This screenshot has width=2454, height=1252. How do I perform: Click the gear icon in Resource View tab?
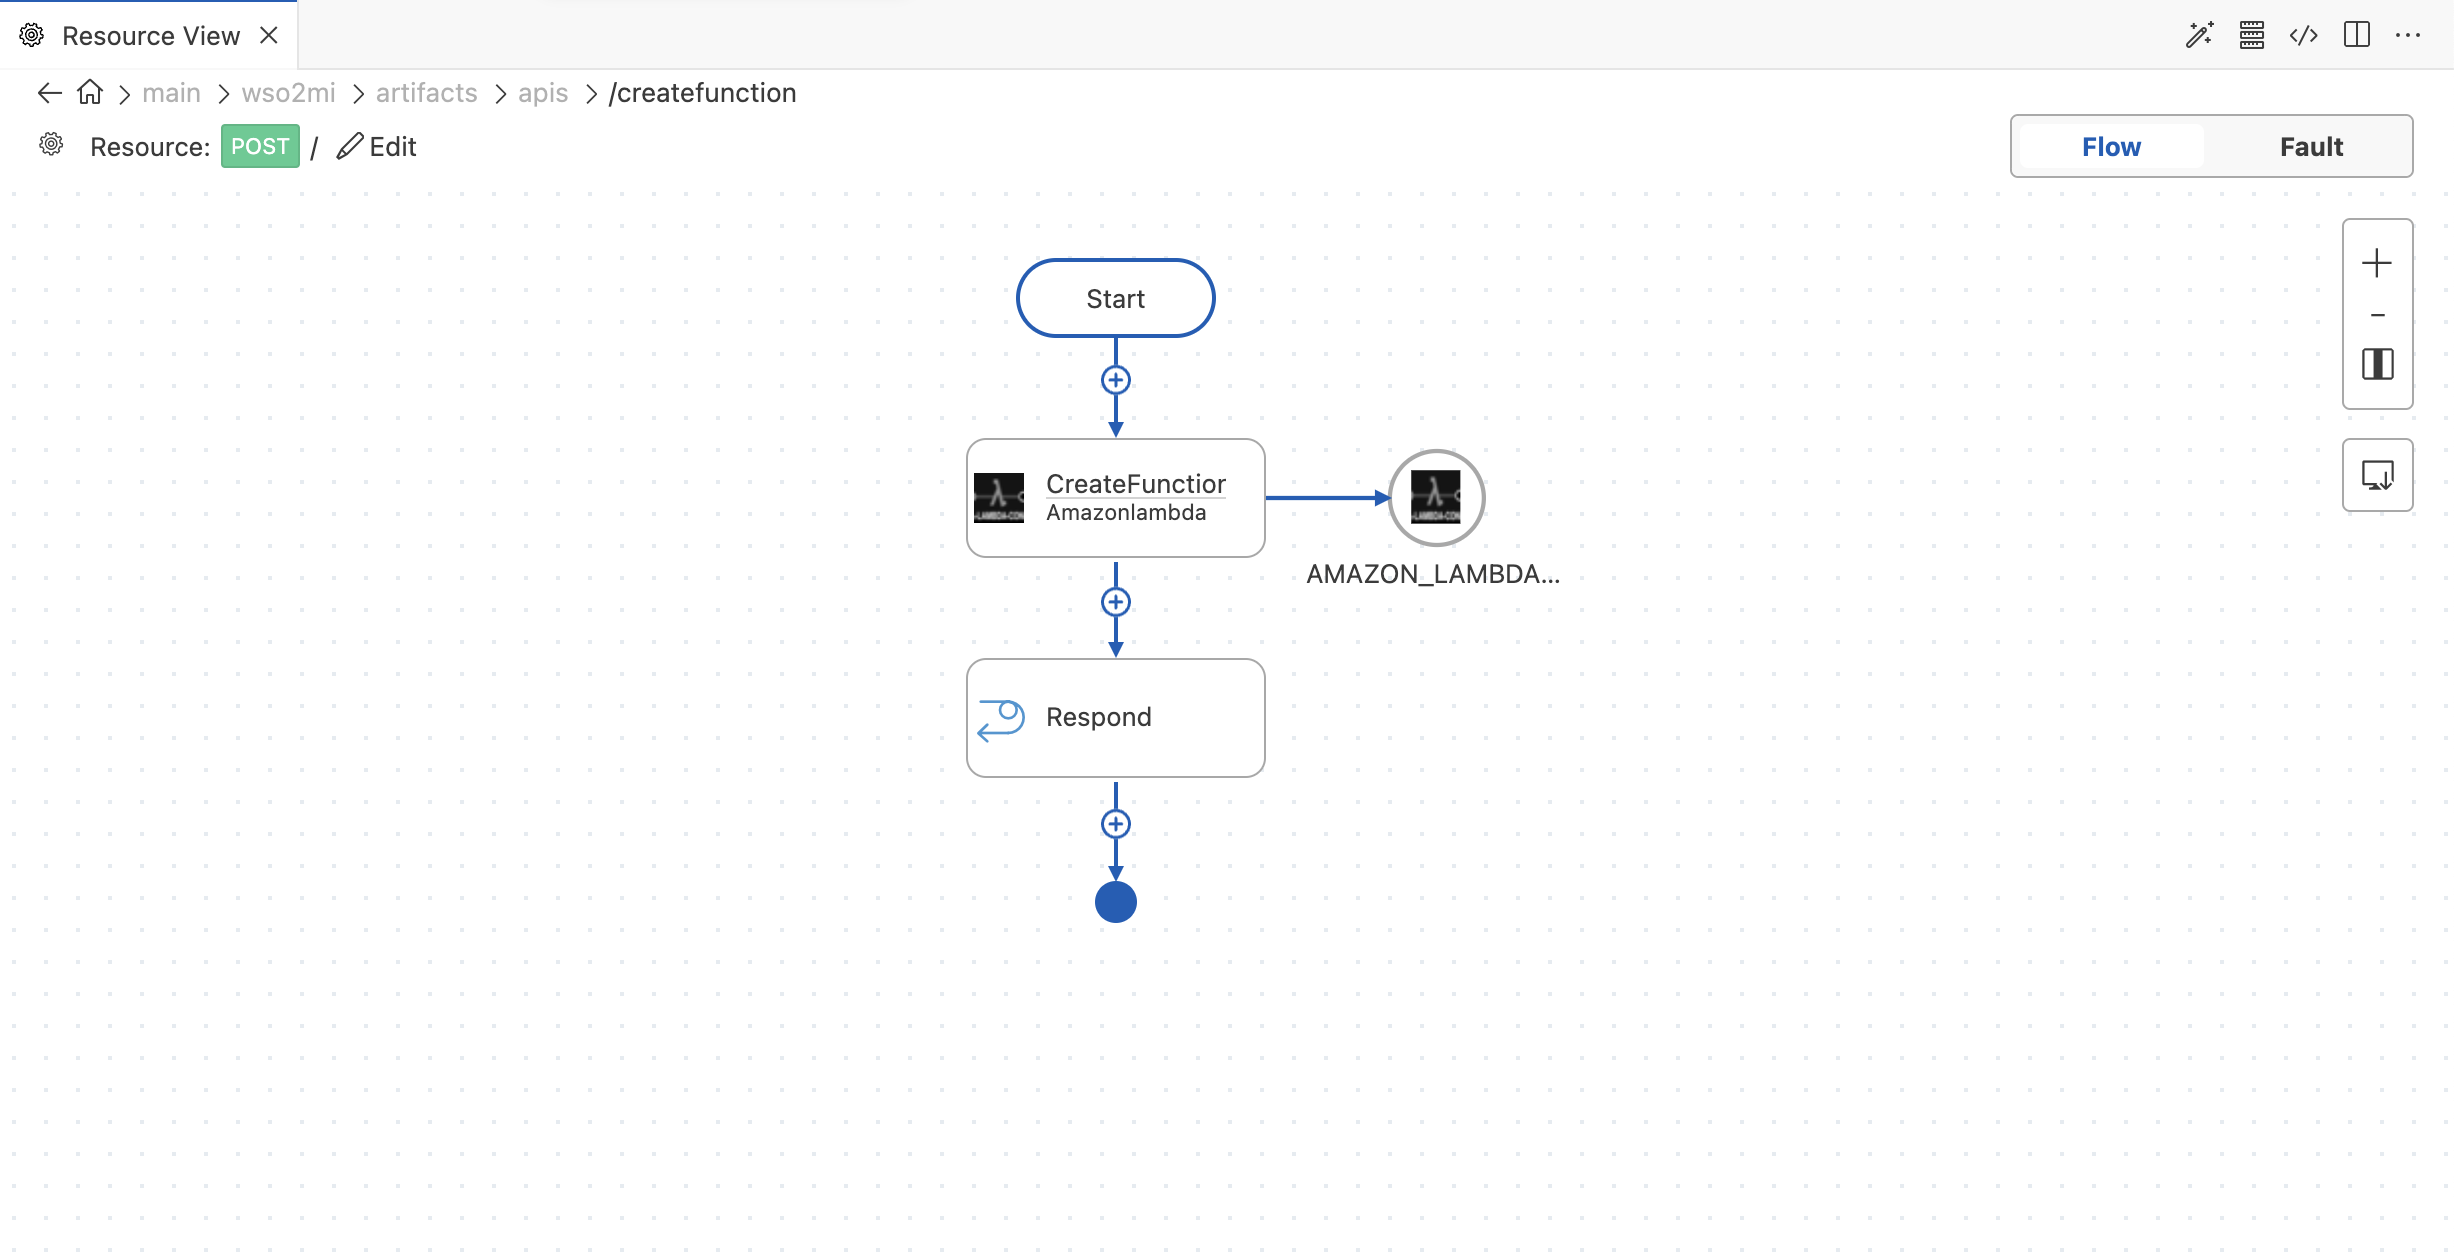tap(32, 35)
